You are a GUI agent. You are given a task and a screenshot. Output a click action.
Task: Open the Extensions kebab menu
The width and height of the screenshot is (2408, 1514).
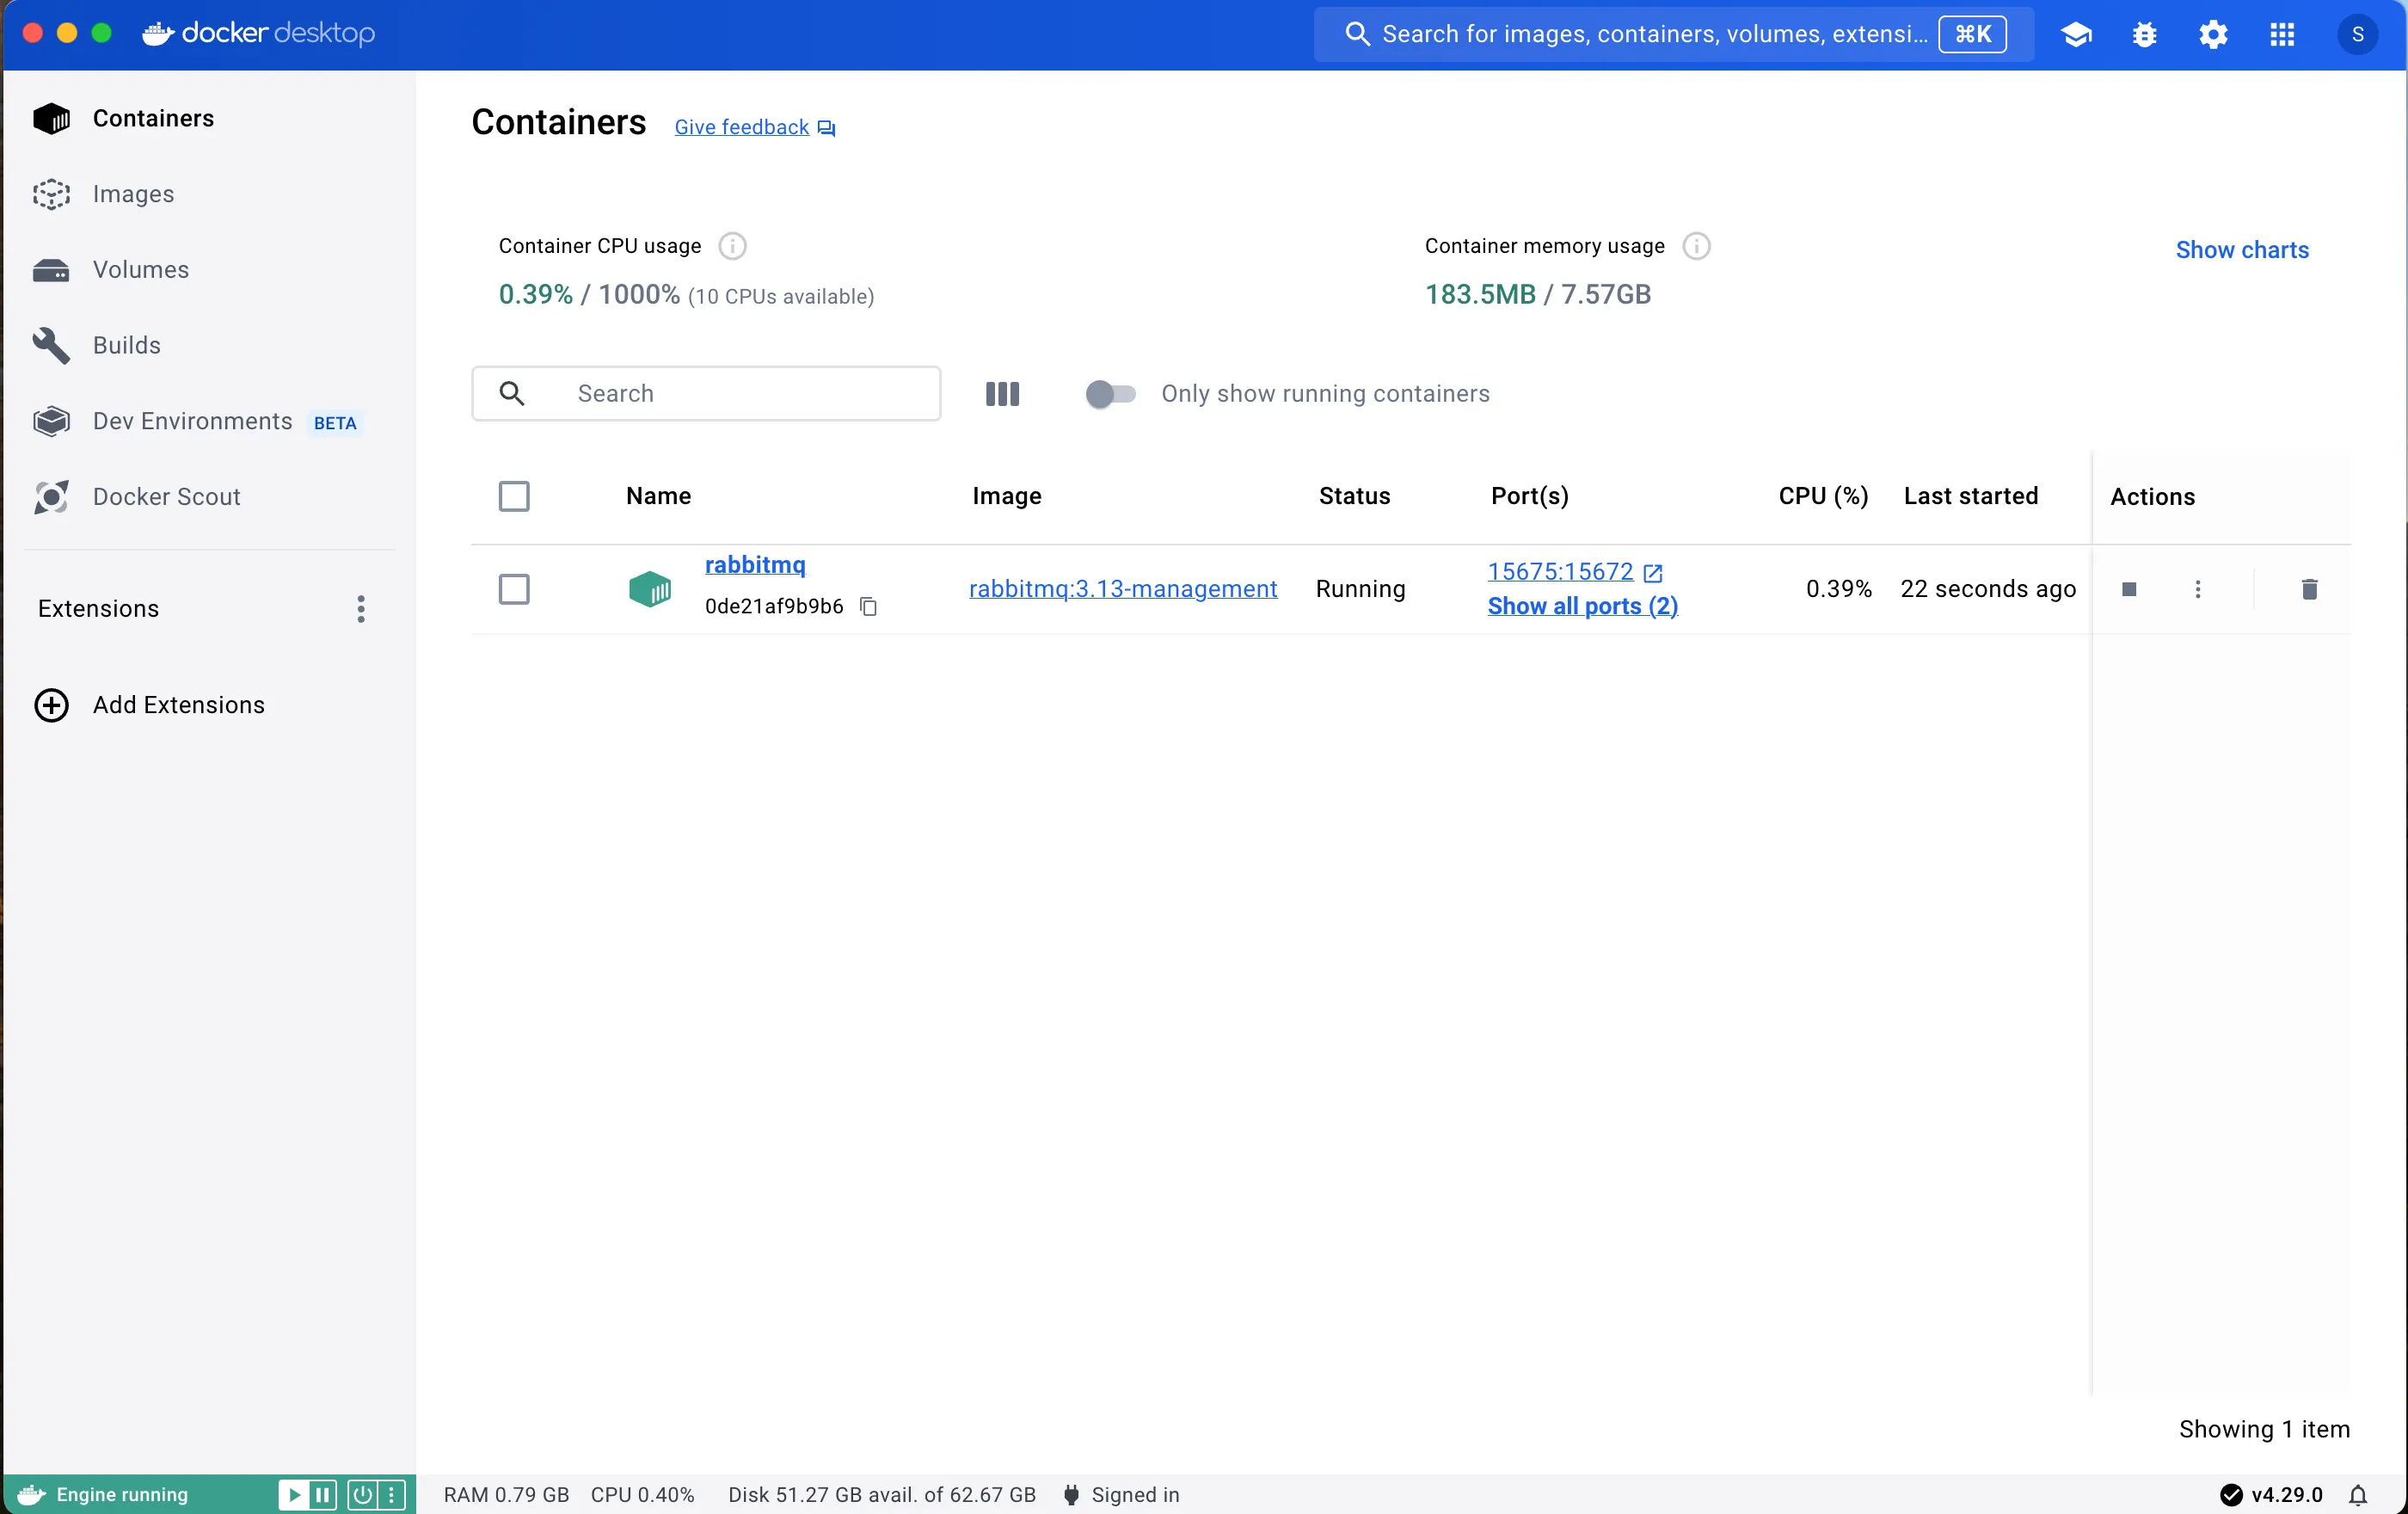361,609
